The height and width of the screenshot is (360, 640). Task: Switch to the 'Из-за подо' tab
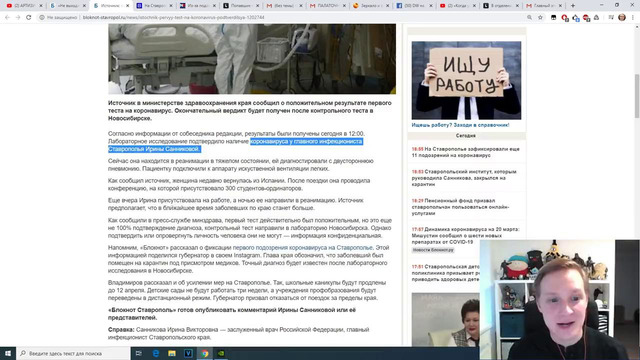[x=198, y=6]
